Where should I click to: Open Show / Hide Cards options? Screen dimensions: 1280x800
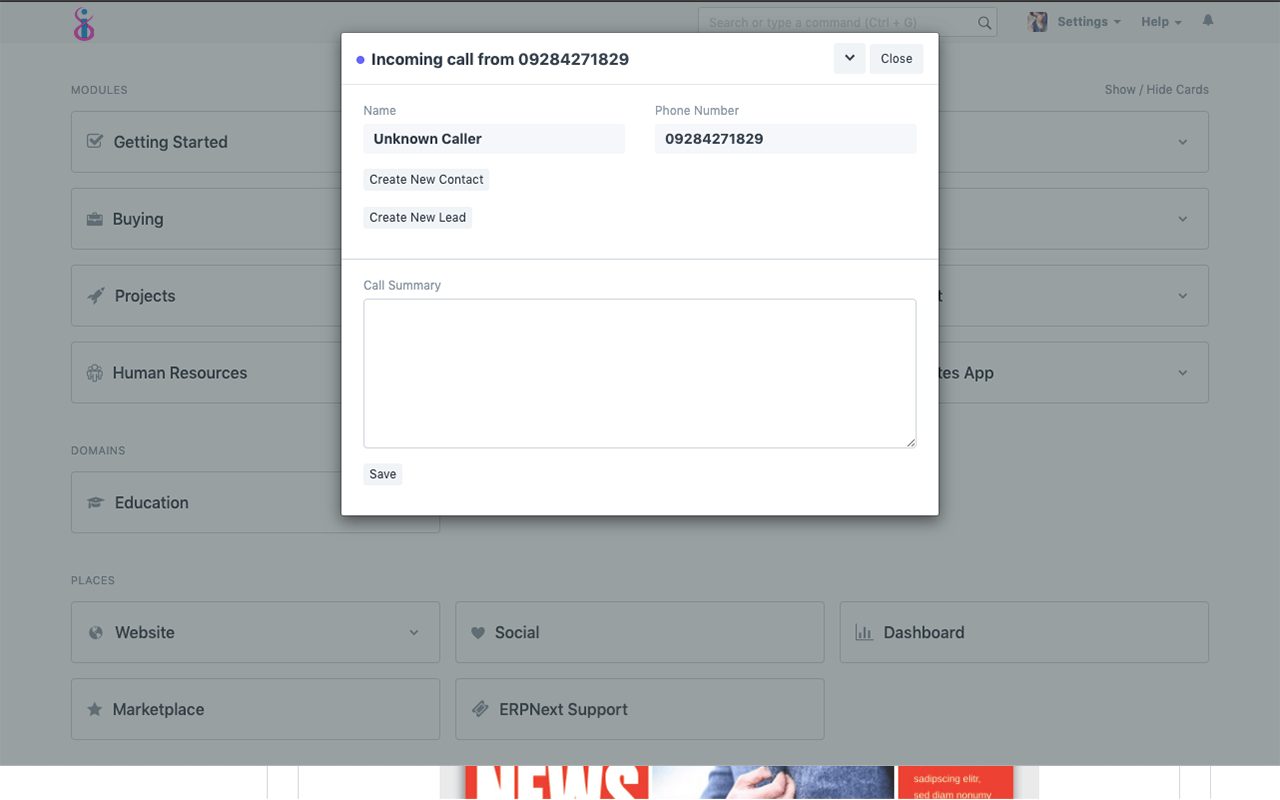click(1156, 89)
